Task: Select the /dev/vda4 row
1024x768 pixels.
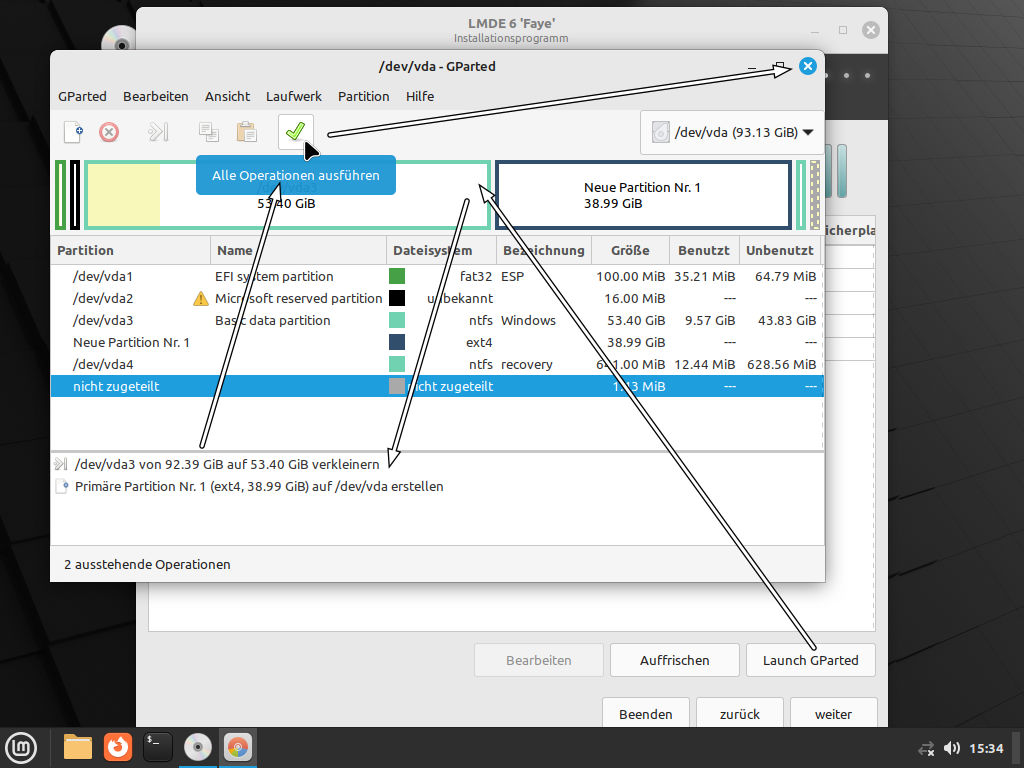Action: pos(437,364)
